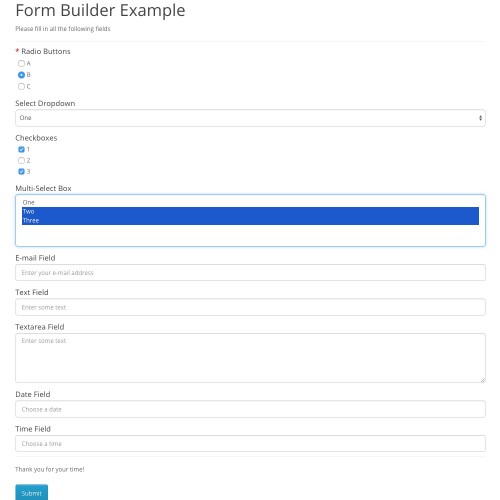Open the Time Field picker
Screen dimensions: 500x500
pyautogui.click(x=250, y=444)
